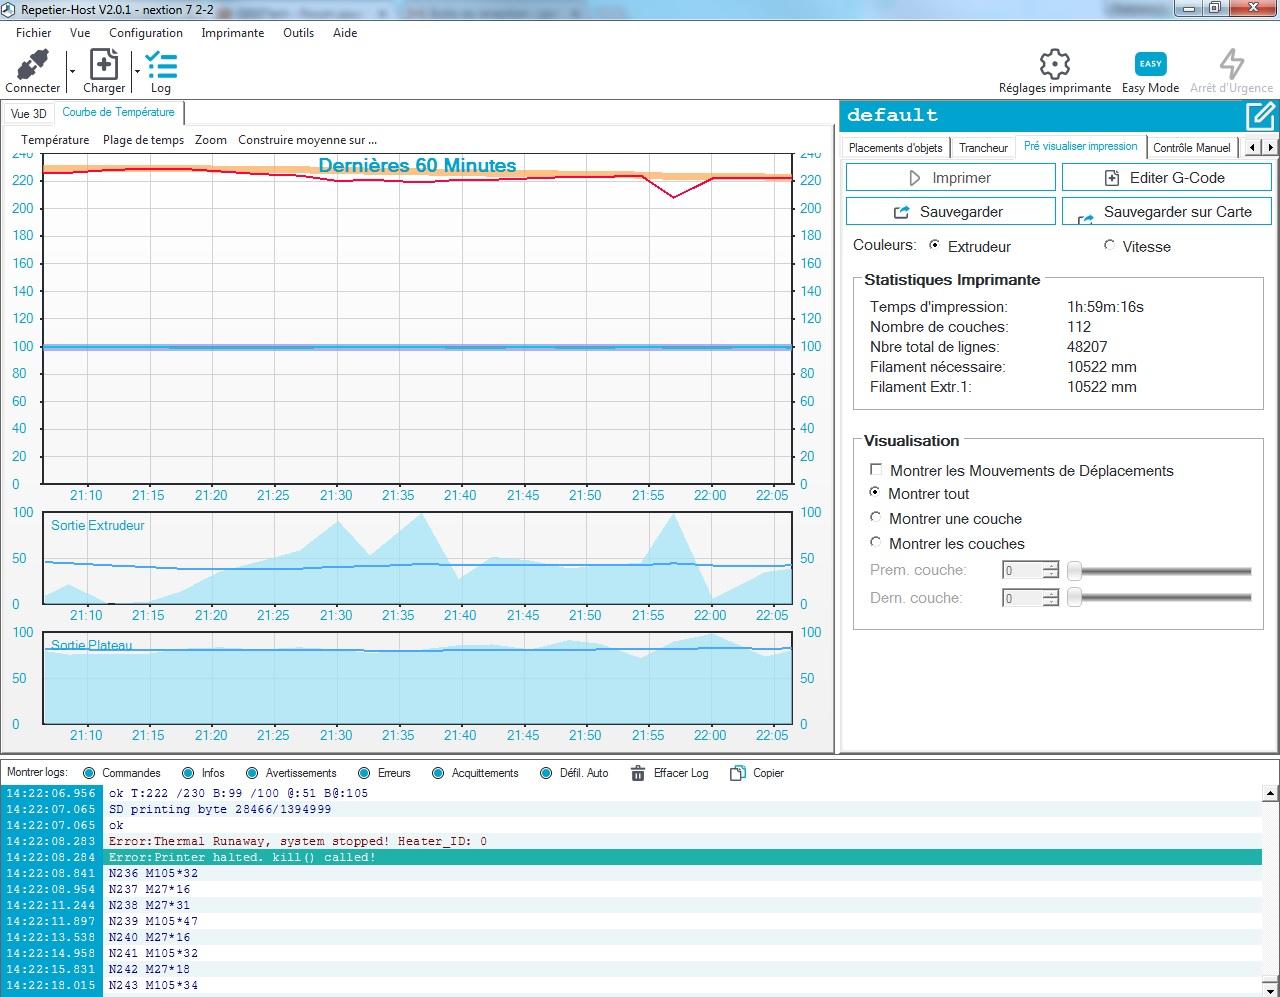Click the pencil edit icon beside default

1260,115
